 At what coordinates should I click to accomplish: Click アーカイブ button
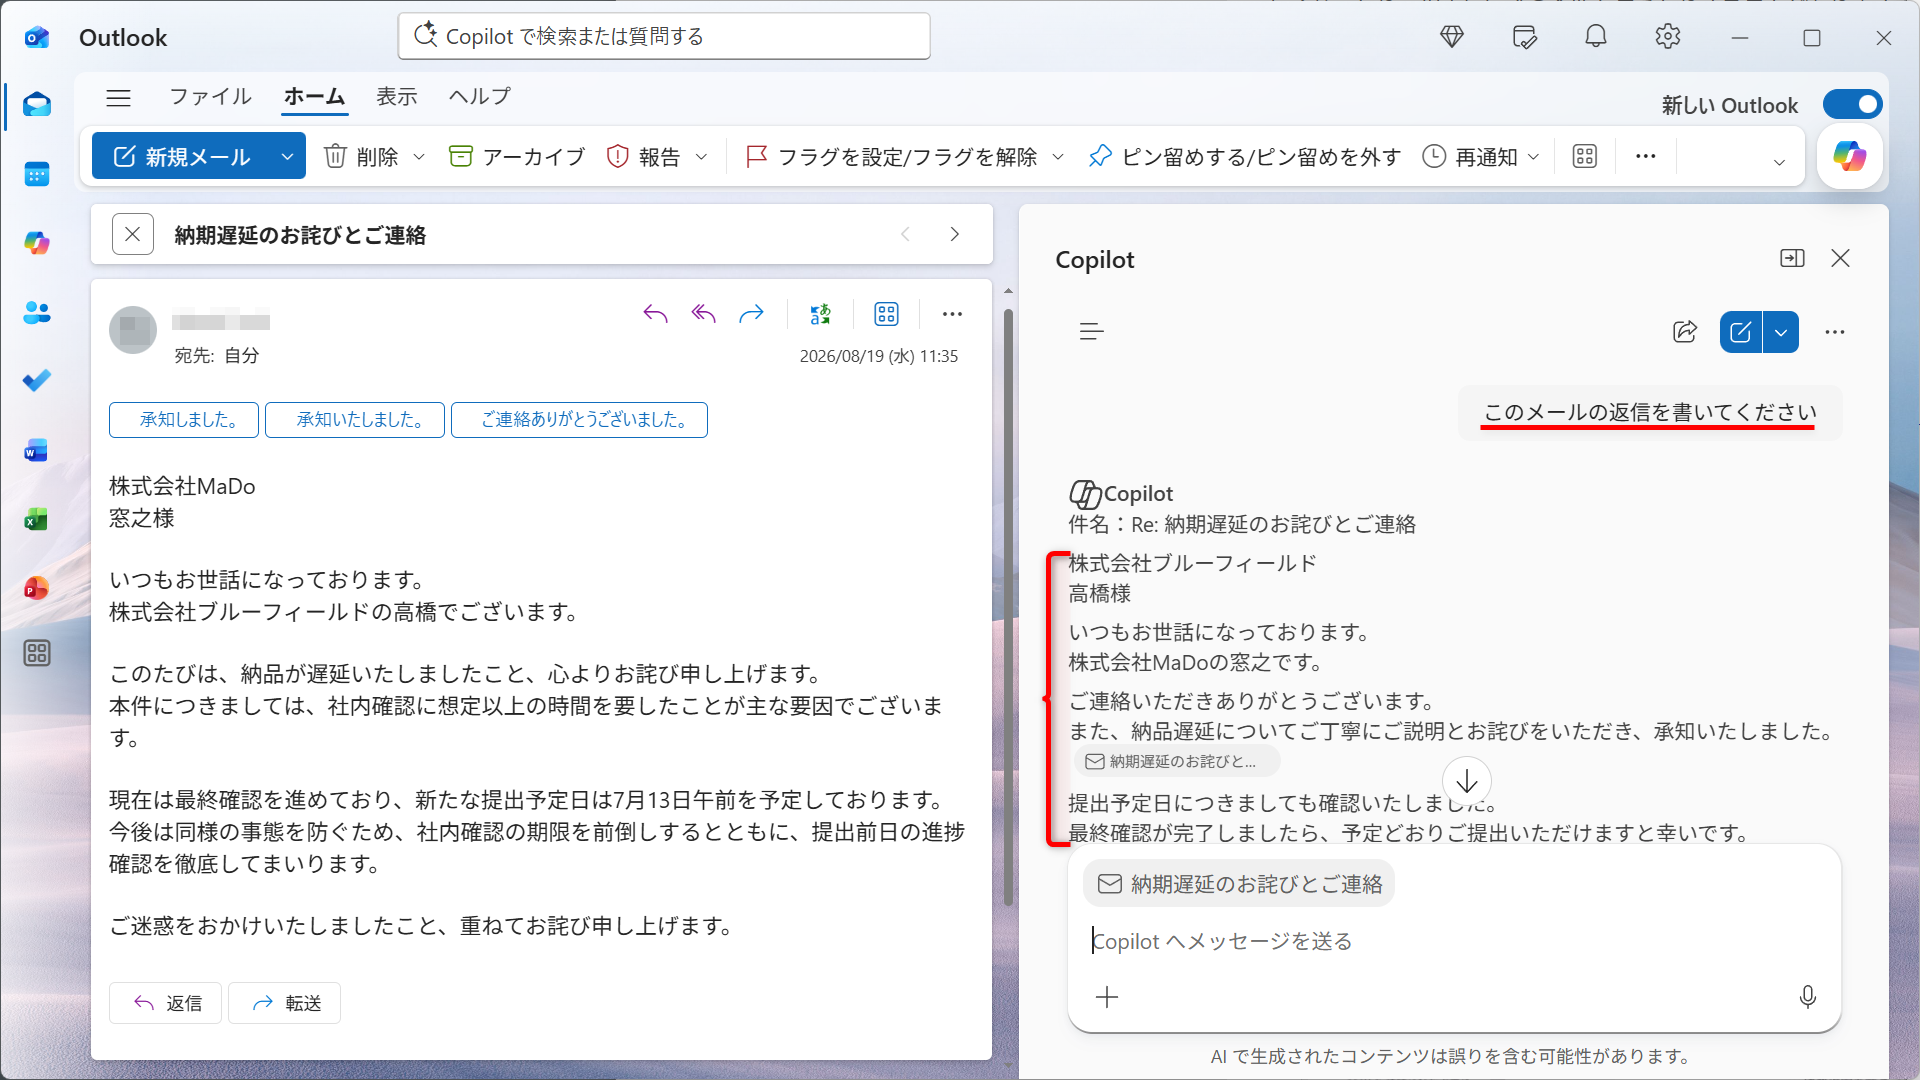tap(518, 157)
